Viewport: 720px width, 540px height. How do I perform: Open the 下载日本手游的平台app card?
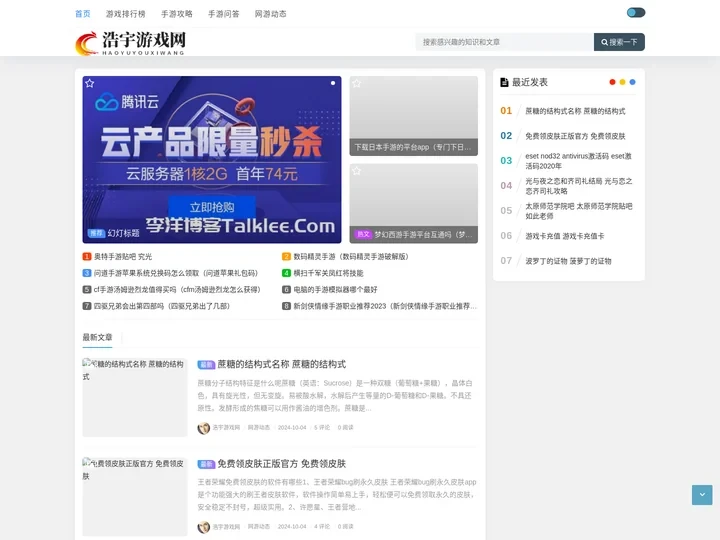click(413, 116)
